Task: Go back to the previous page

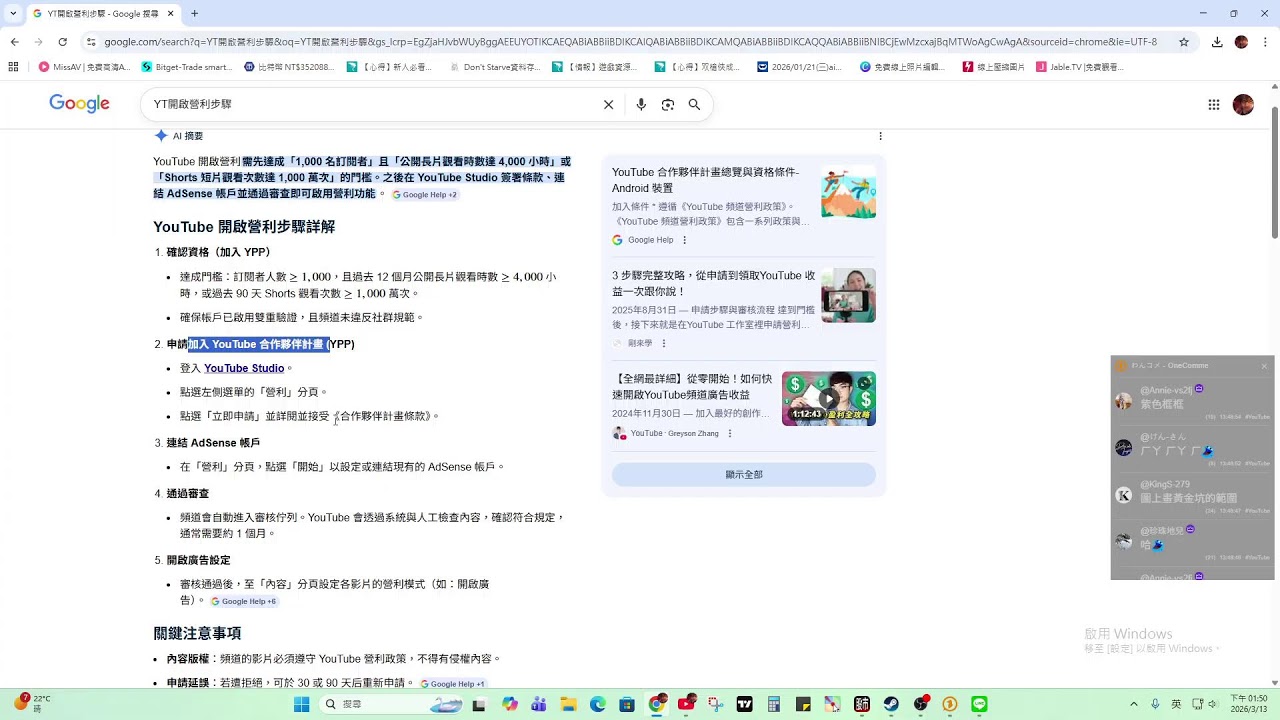Action: coord(14,42)
